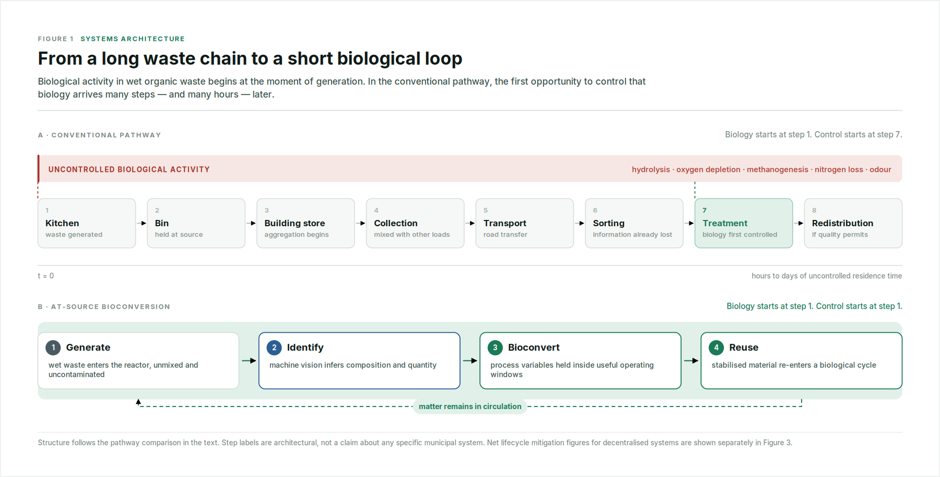
Task: Click the Building store step card
Action: coord(306,223)
